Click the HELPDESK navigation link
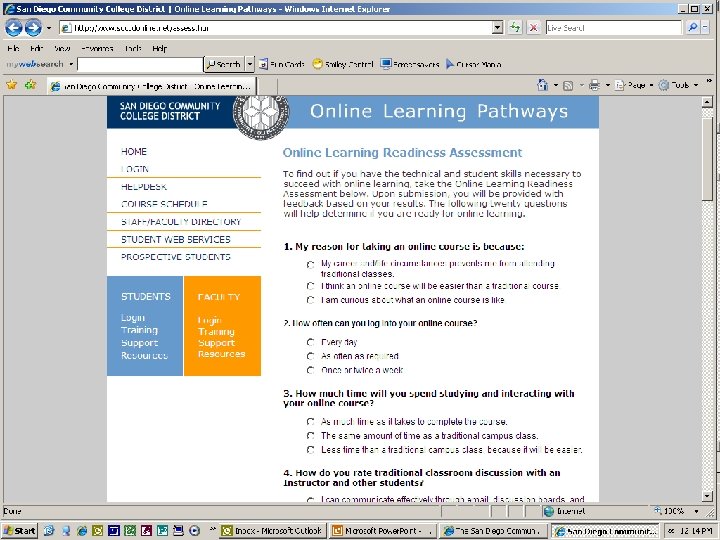 coord(144,187)
